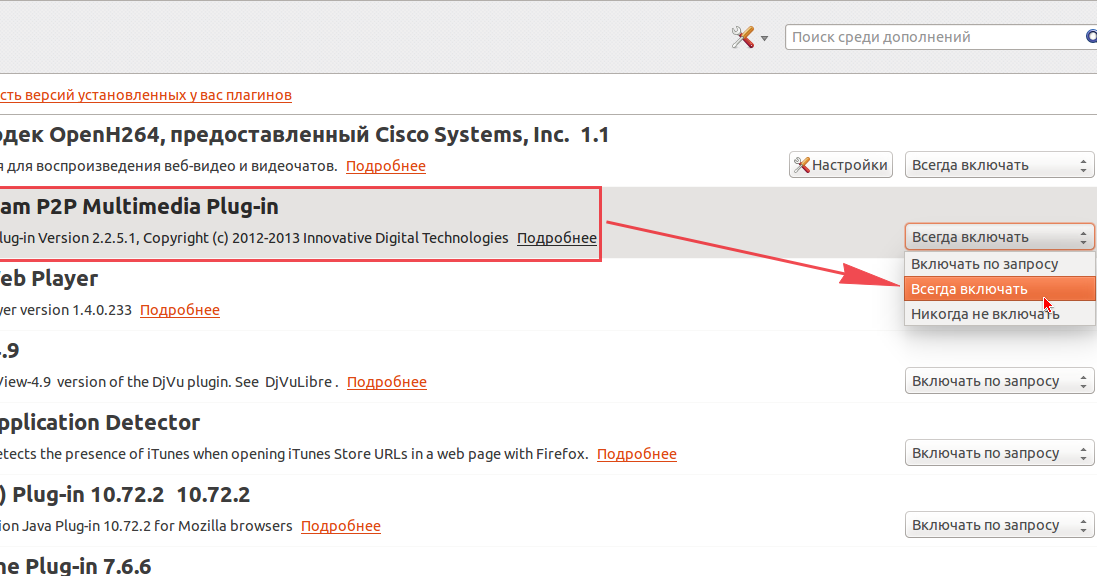Select the Application Detector plugin title
This screenshot has width=1097, height=576.
click(x=99, y=423)
